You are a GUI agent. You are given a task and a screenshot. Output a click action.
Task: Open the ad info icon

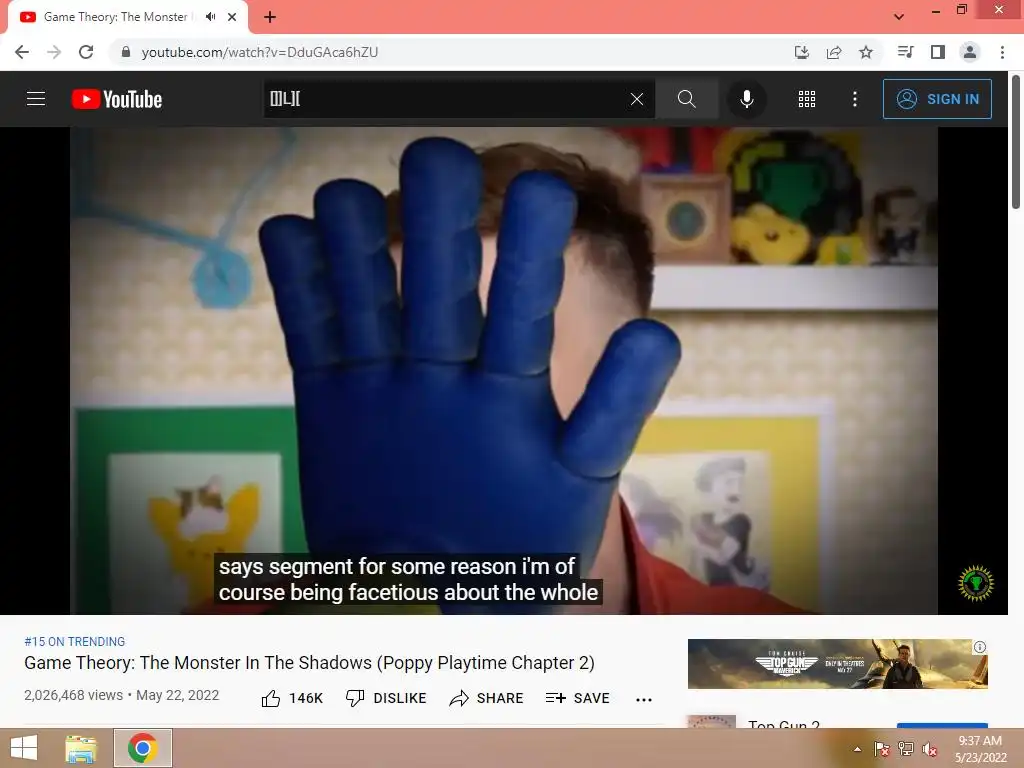[x=980, y=647]
